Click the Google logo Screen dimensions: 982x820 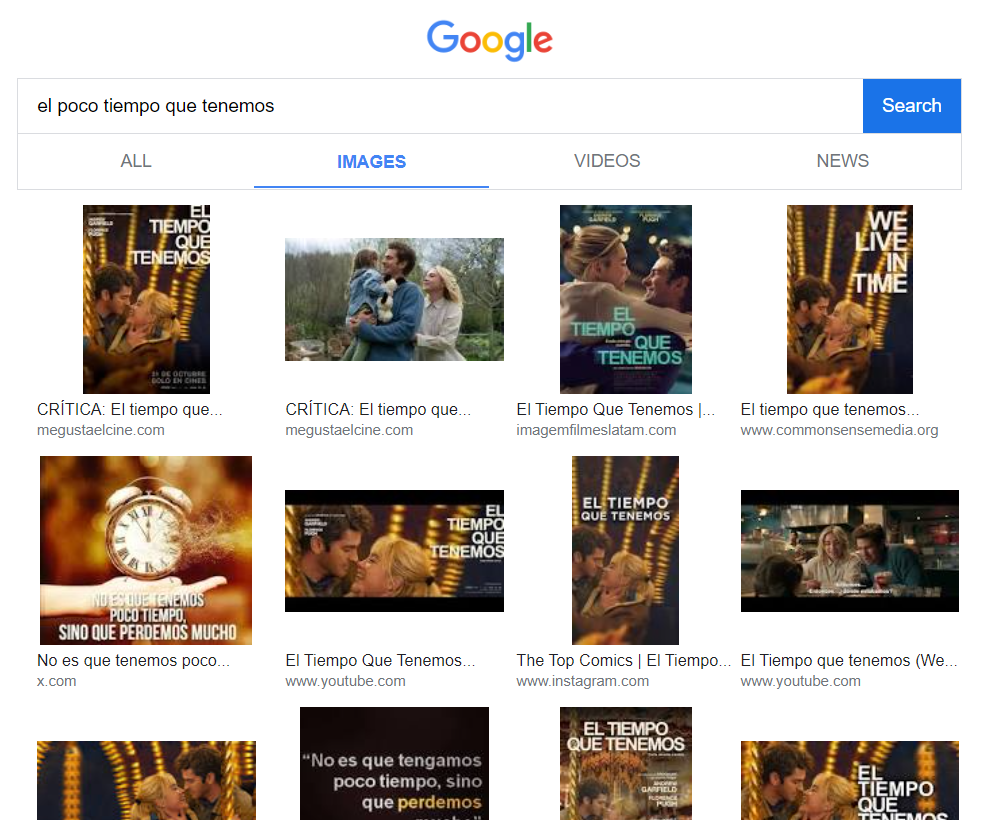point(489,40)
